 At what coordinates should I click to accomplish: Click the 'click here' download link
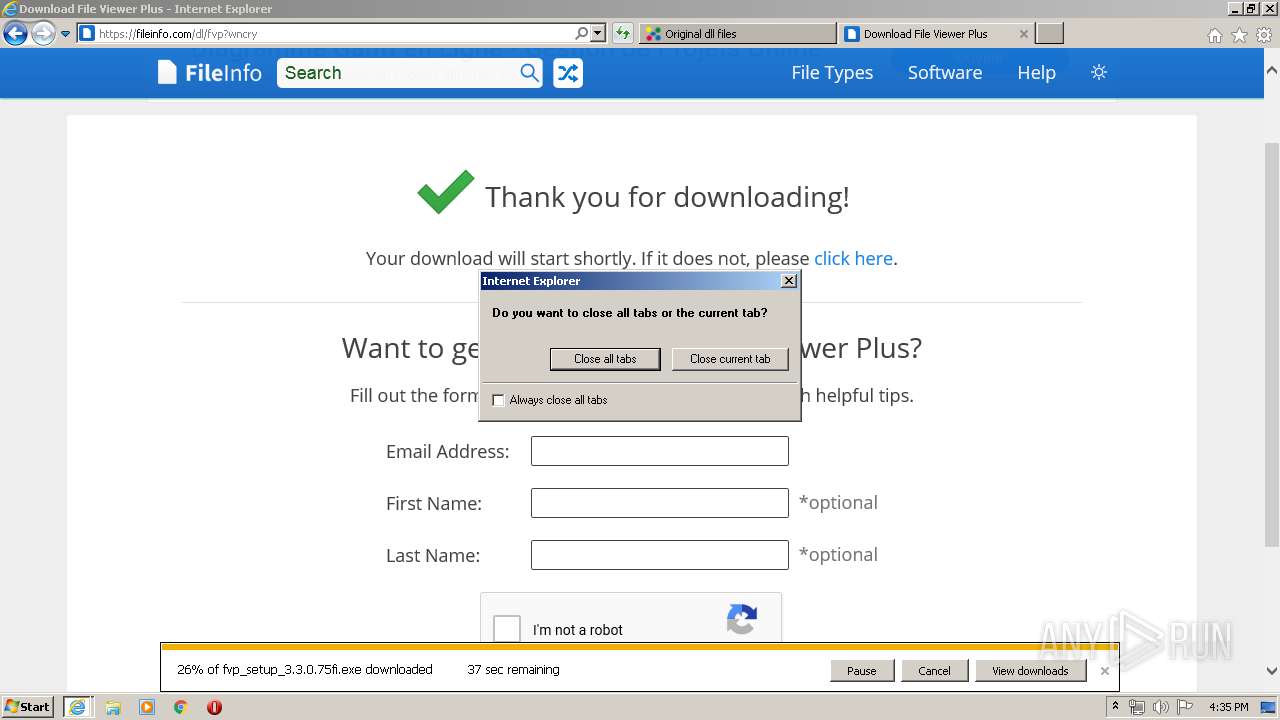coord(853,258)
